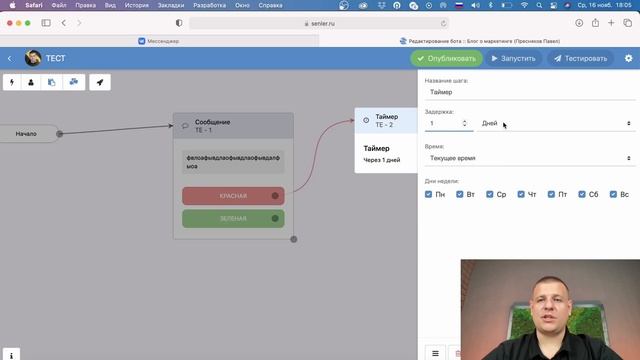Click the КРАСНАЯ button on message node

(x=233, y=196)
